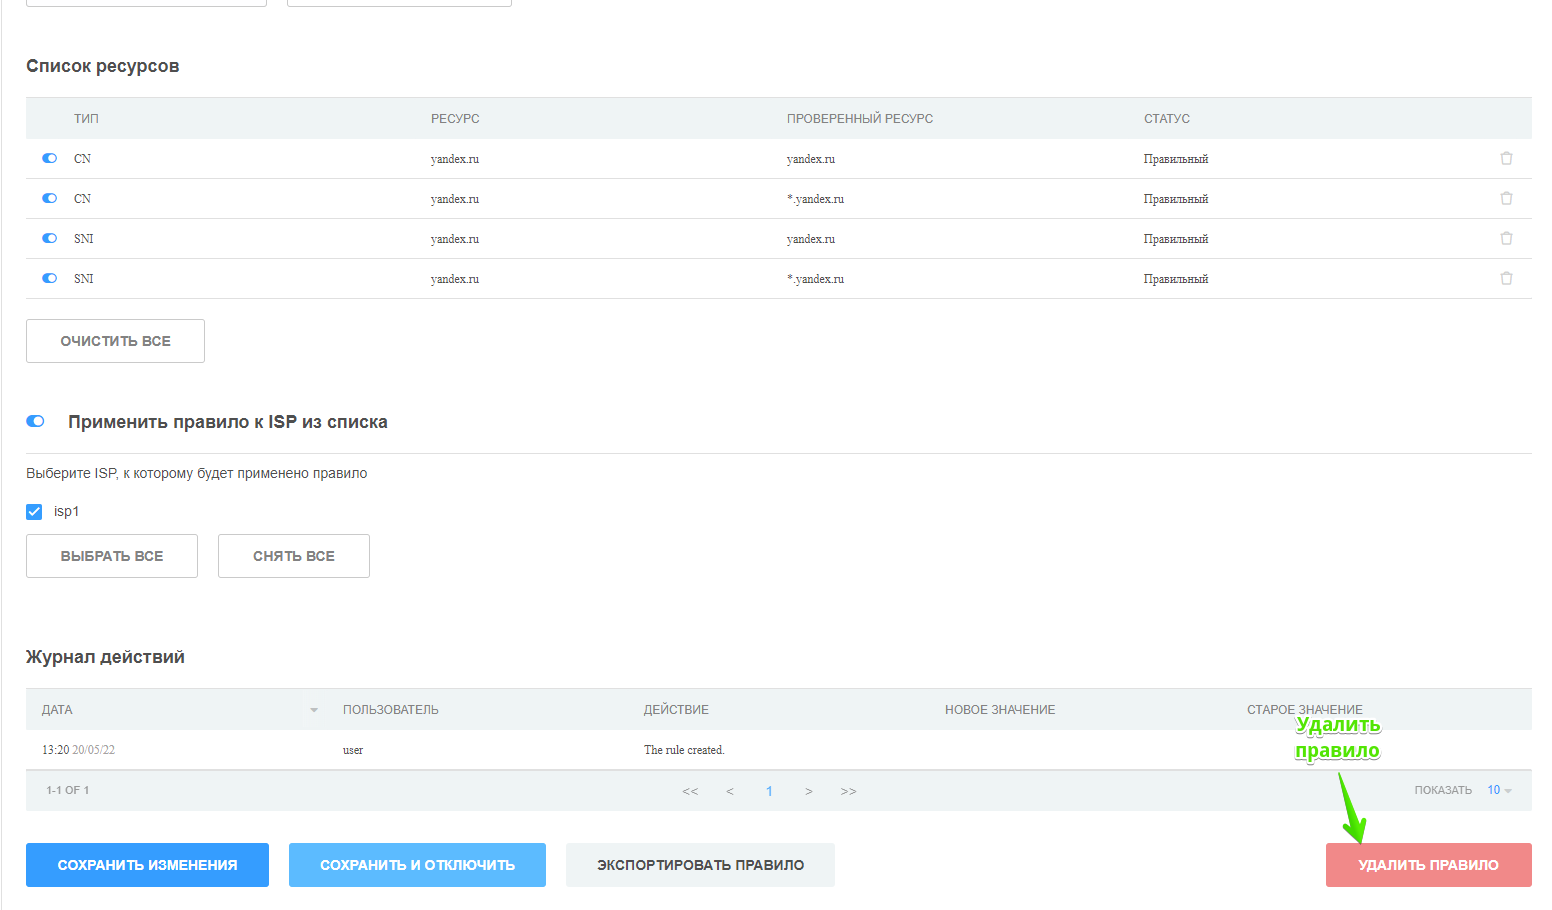Delete the SNI *.yandex.ru row with trash icon
The image size is (1552, 910).
(x=1506, y=278)
